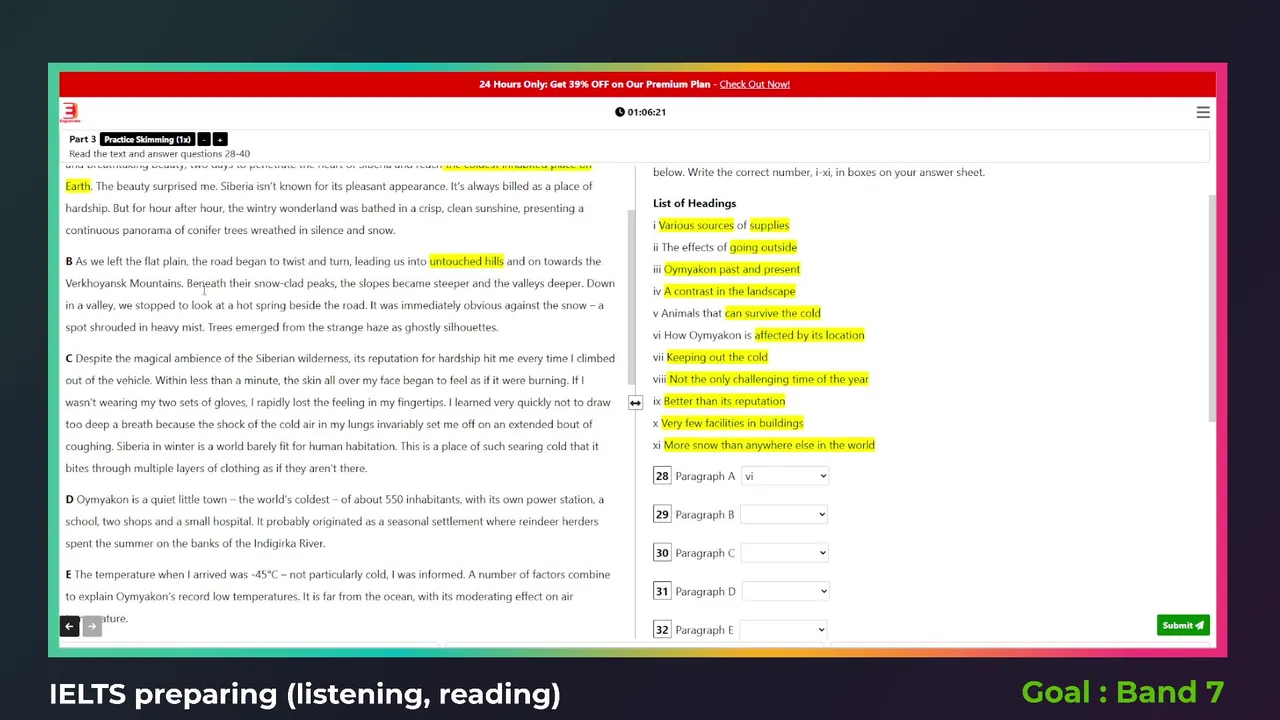
Task: Click heading 'Keeping out the cold'
Action: pos(717,357)
